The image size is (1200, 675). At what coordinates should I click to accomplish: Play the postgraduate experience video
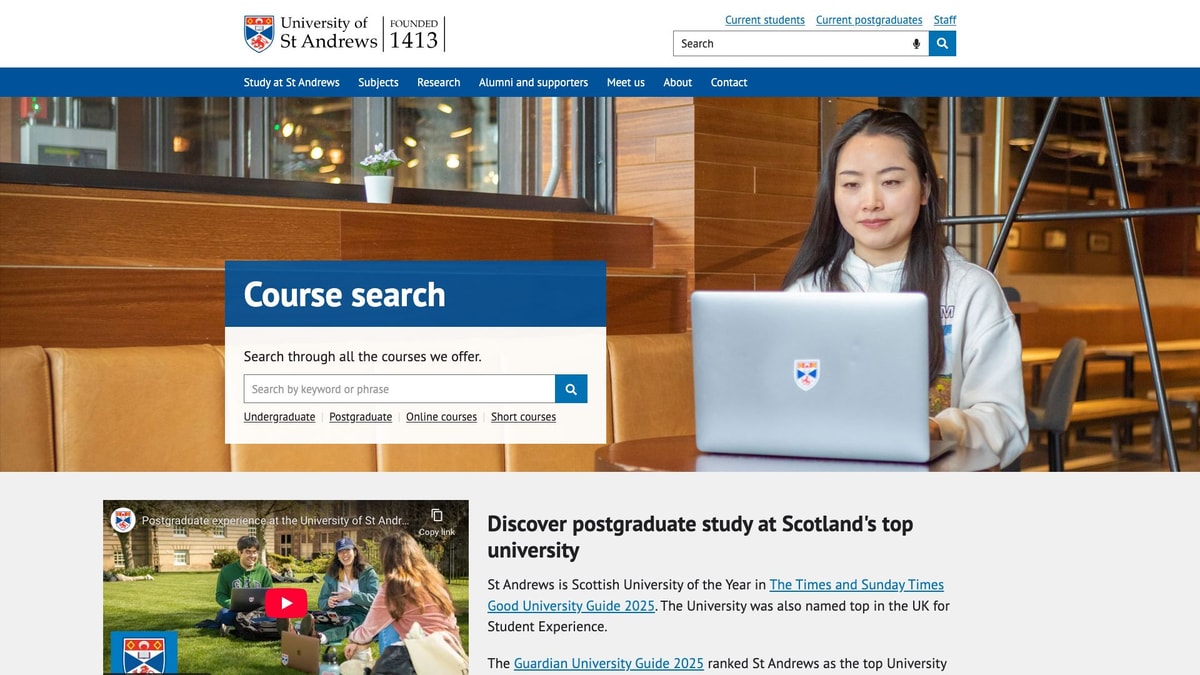click(285, 602)
